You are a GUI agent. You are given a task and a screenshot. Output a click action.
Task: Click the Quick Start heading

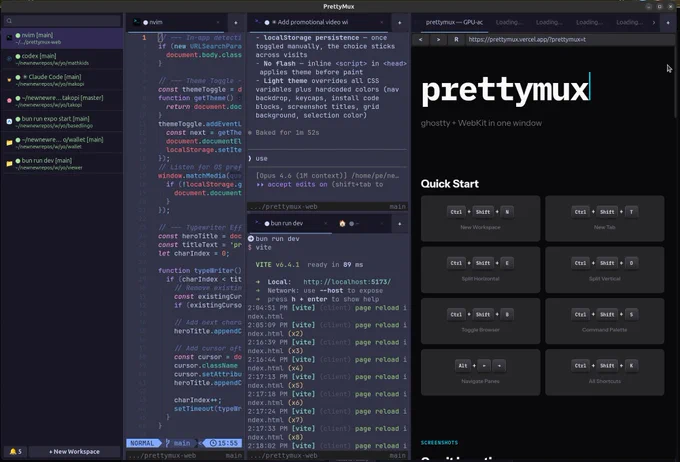point(450,184)
